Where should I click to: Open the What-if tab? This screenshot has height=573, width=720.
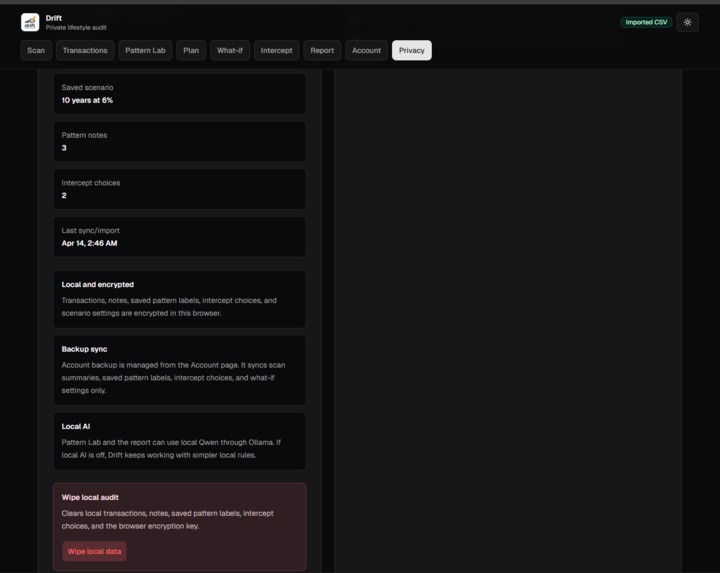pyautogui.click(x=230, y=51)
